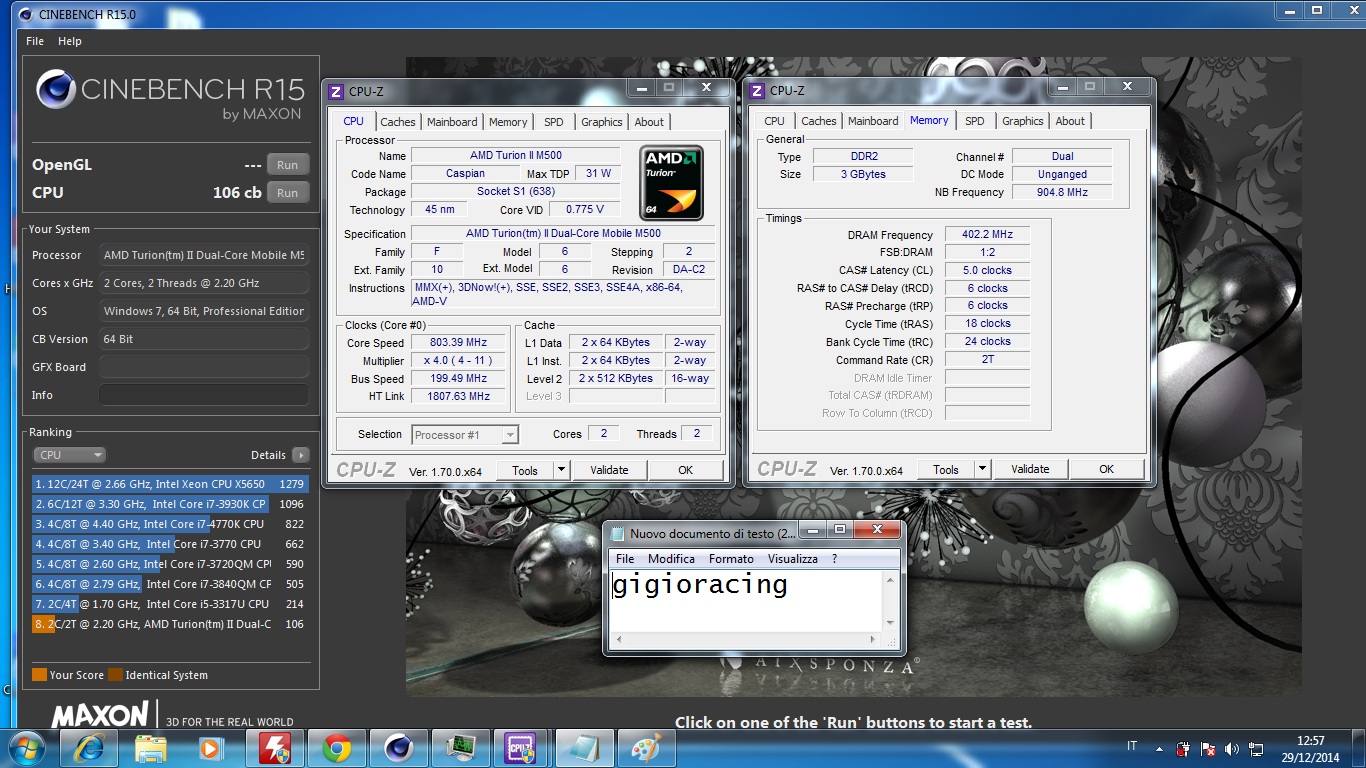This screenshot has width=1366, height=768.
Task: Run the CPU benchmark test
Action: [x=288, y=193]
